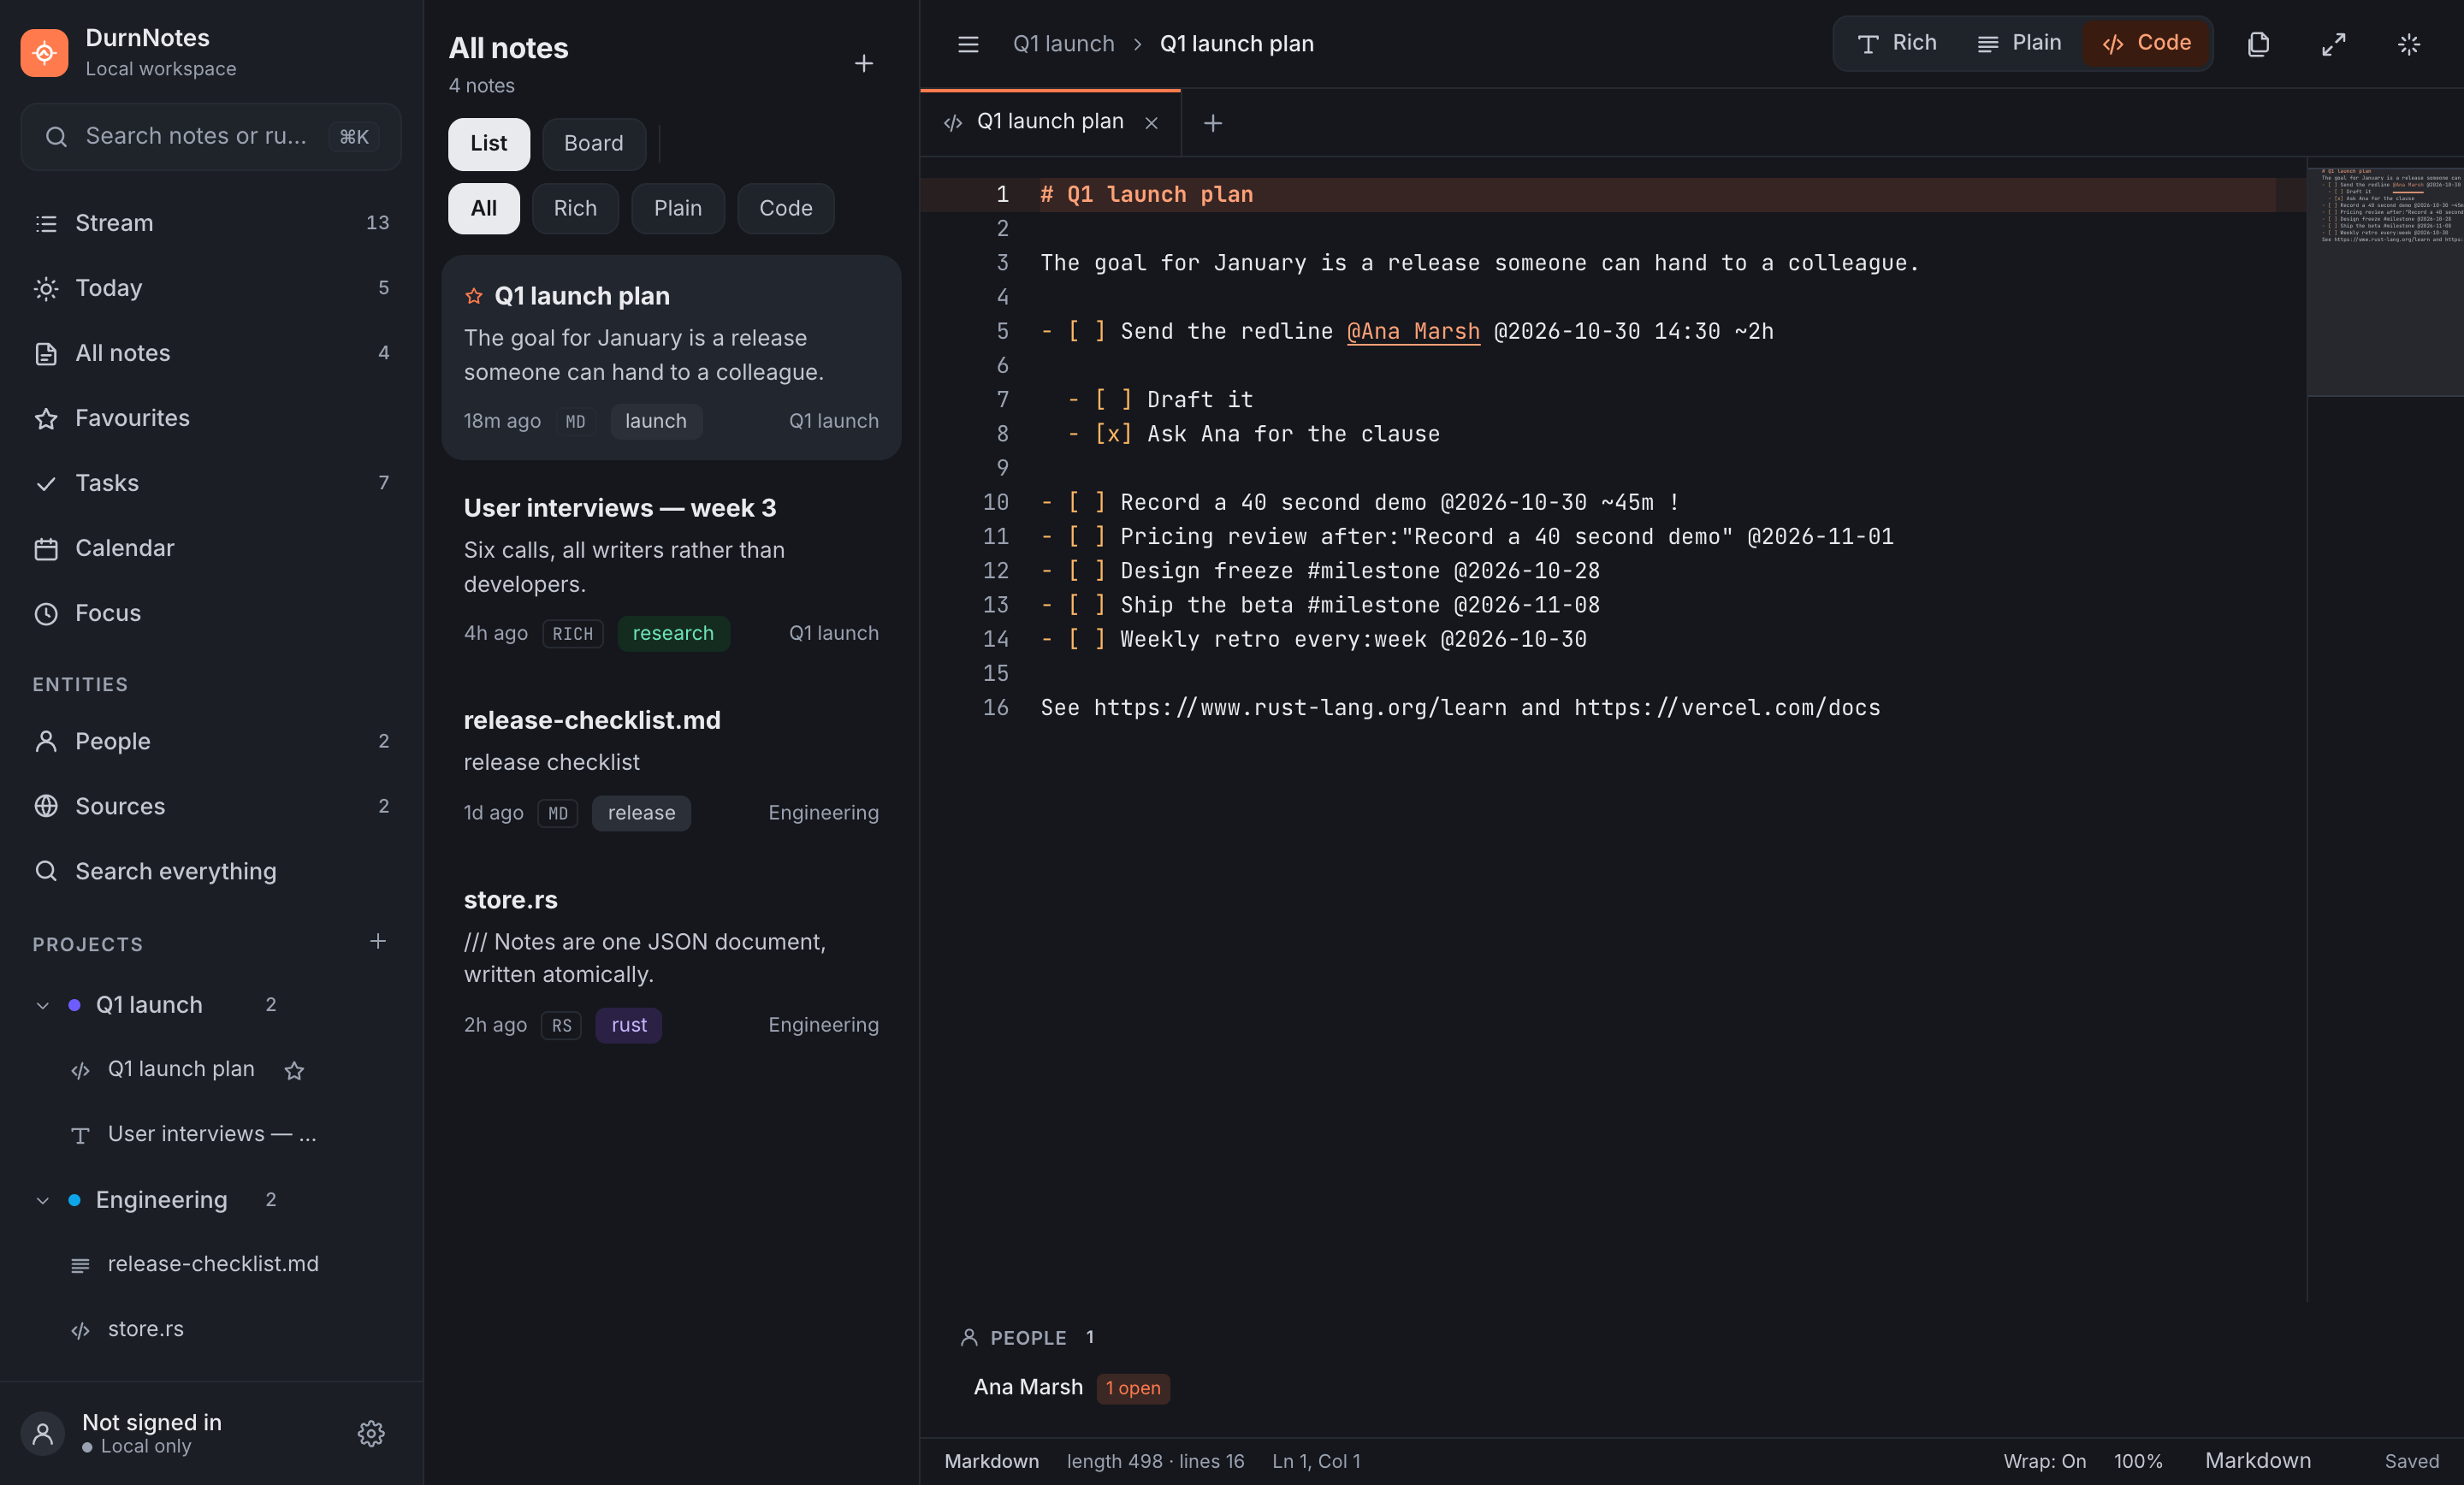Enter fullscreen with the expand arrows icon
The image size is (2464, 1485).
coord(2334,44)
